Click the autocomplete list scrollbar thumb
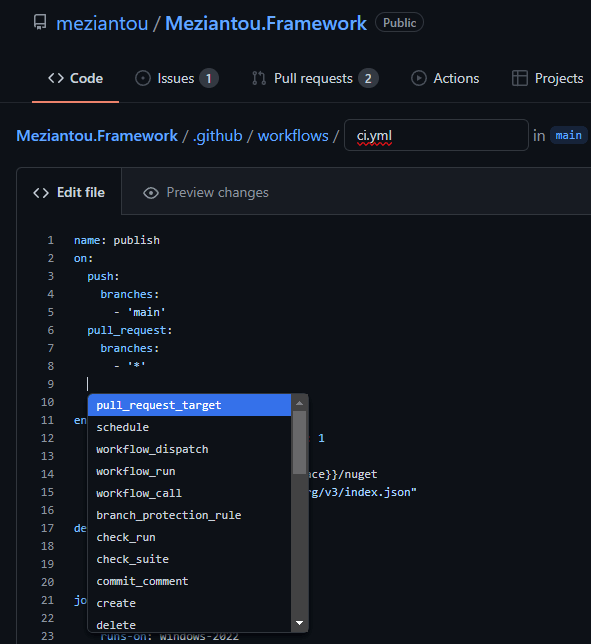This screenshot has width=591, height=644. point(299,443)
